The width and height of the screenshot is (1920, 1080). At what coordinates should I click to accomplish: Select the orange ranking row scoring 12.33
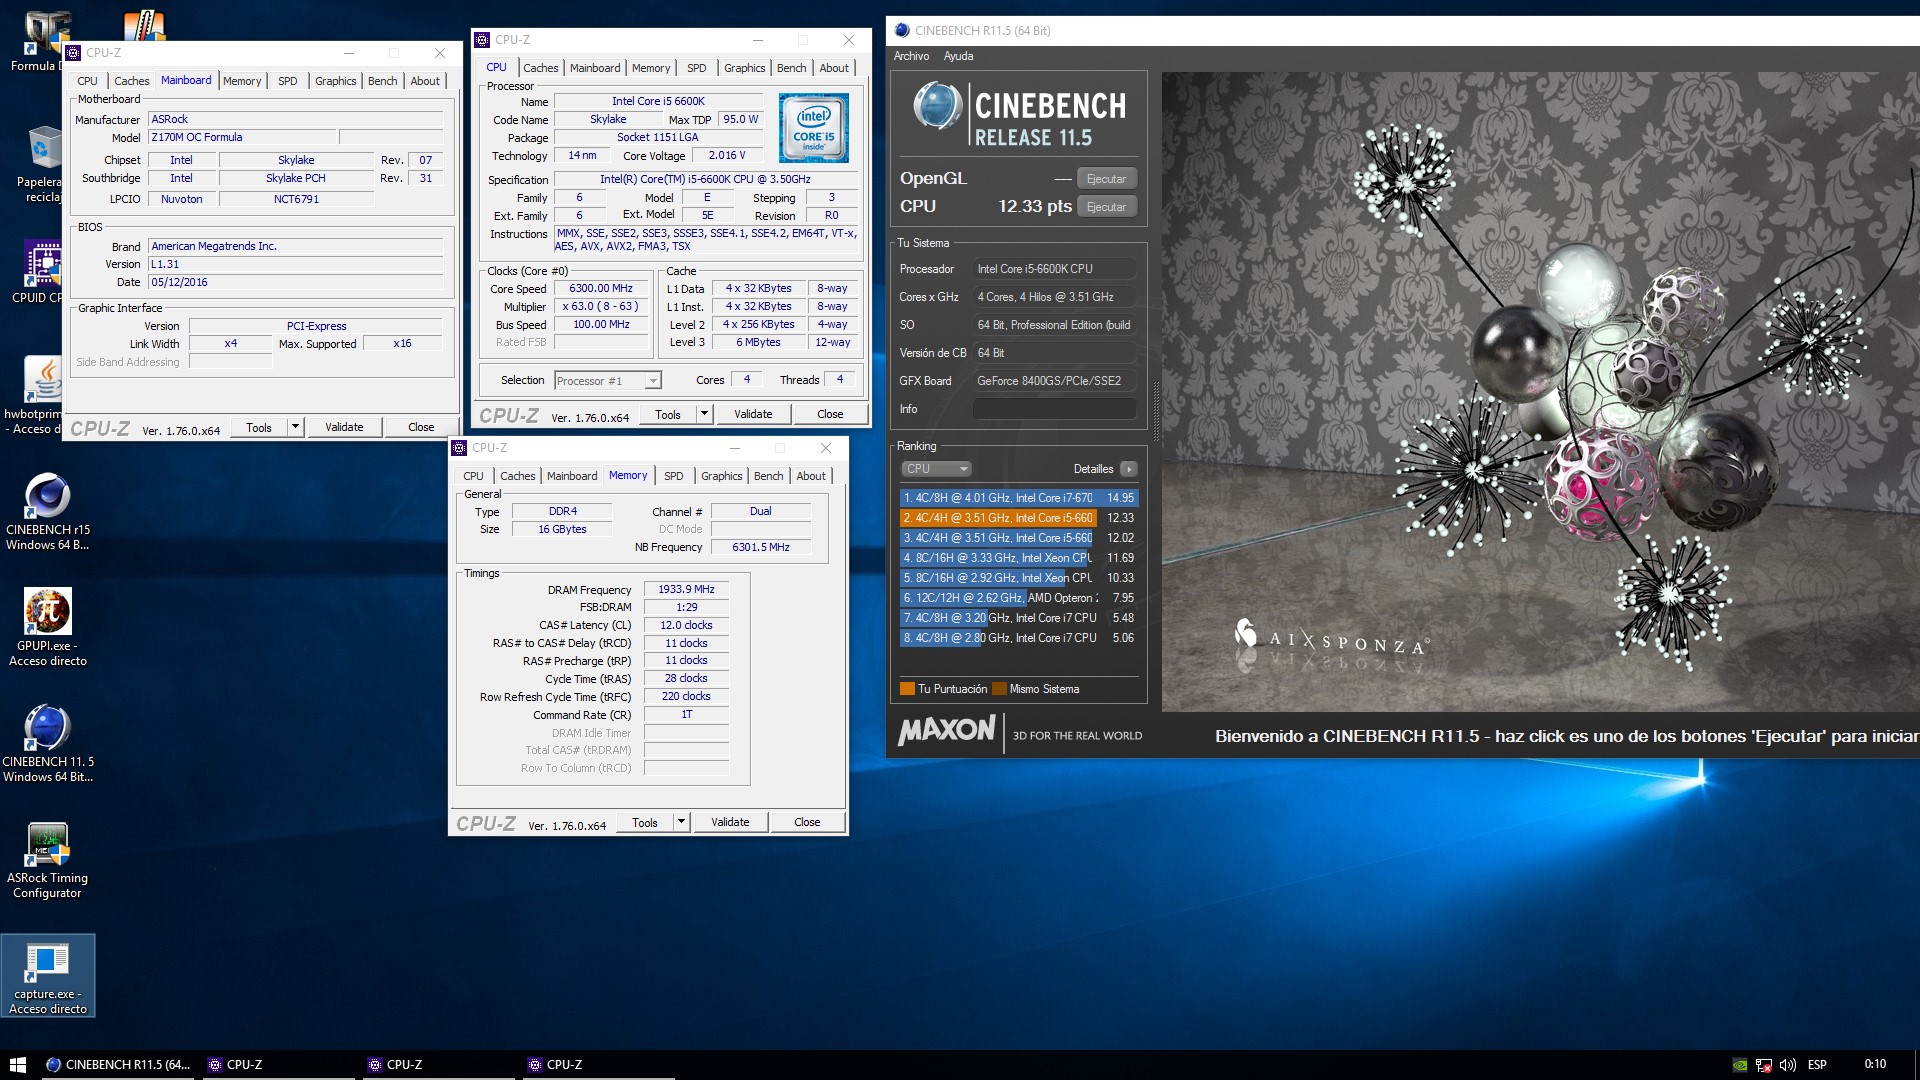click(x=1018, y=518)
